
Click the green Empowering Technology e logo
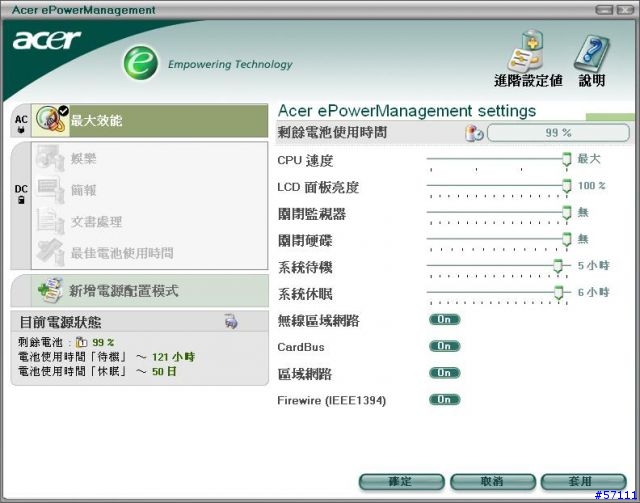coord(141,63)
